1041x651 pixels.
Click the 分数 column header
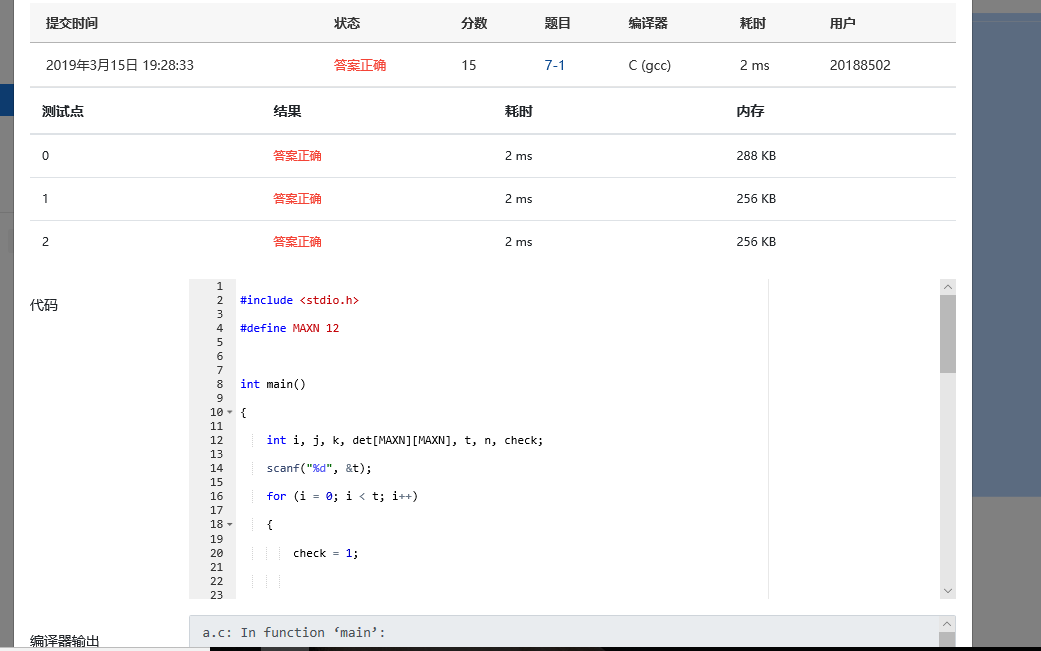(474, 23)
